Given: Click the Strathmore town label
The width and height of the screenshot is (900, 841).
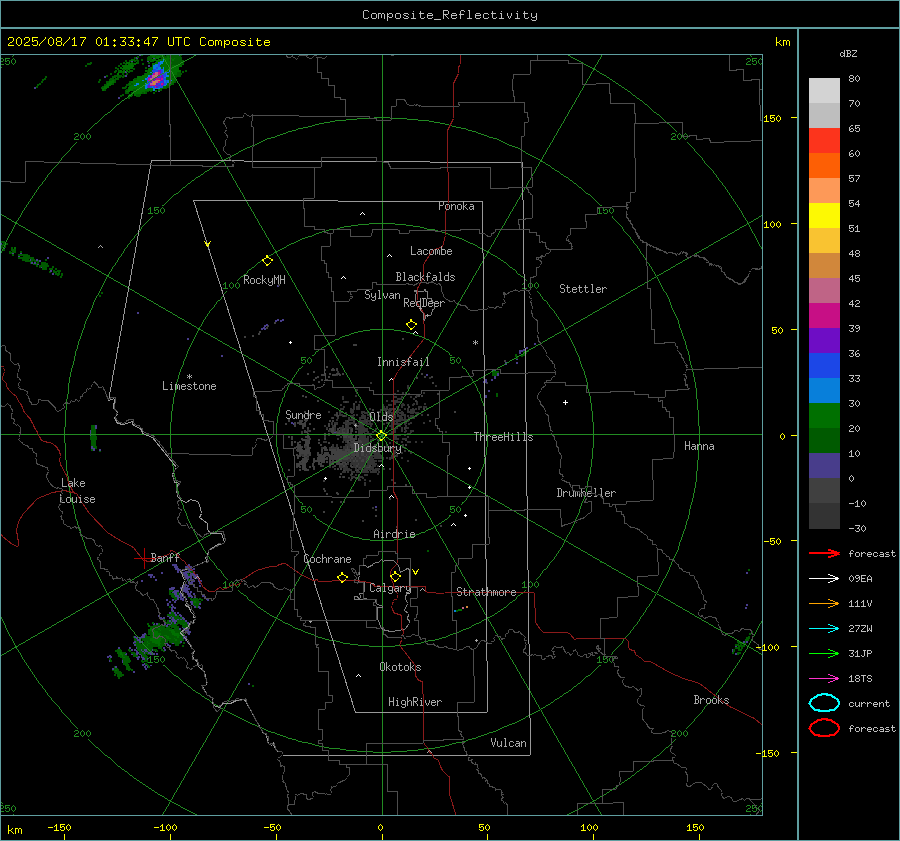Looking at the screenshot, I should point(486,592).
